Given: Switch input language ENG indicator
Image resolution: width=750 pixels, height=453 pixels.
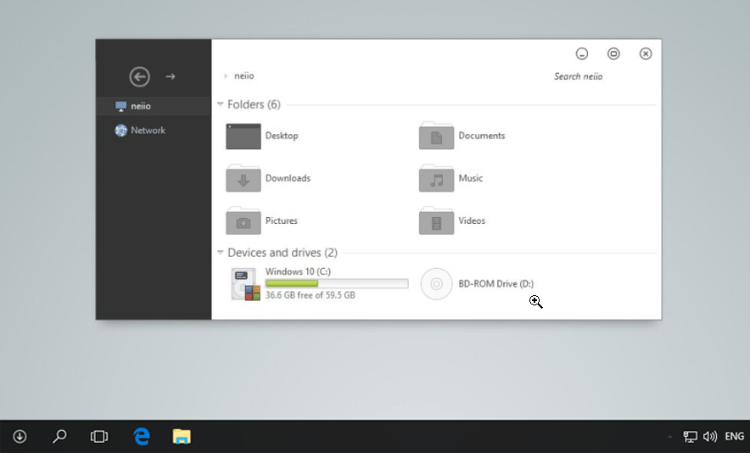Looking at the screenshot, I should click(x=734, y=436).
